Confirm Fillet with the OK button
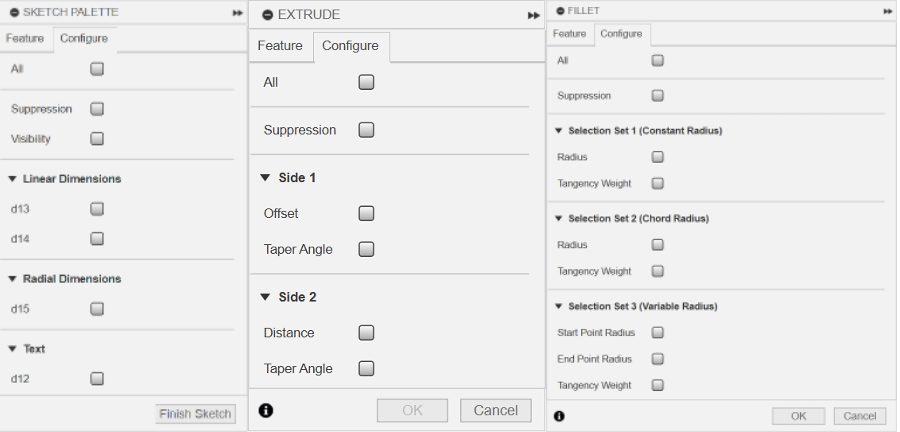Image resolution: width=900 pixels, height=432 pixels. (798, 416)
